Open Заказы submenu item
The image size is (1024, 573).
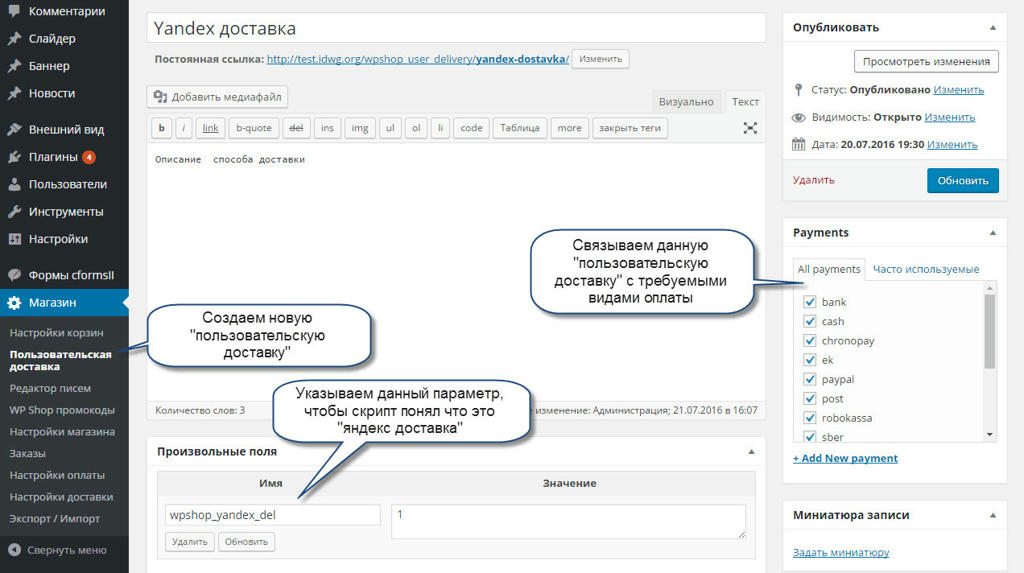pos(27,453)
